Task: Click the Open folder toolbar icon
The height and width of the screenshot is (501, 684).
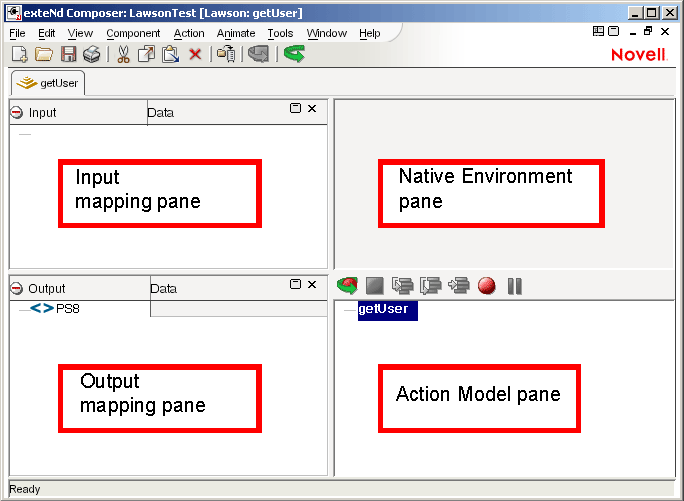Action: click(44, 54)
